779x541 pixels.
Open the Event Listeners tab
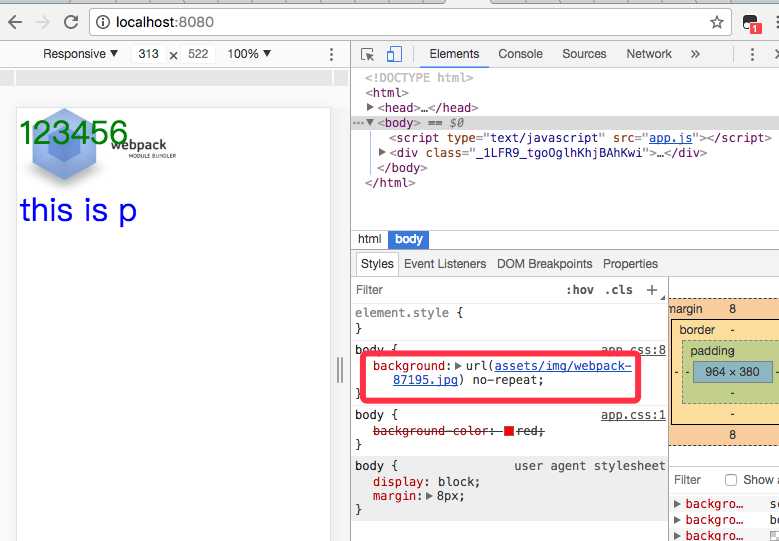(445, 264)
